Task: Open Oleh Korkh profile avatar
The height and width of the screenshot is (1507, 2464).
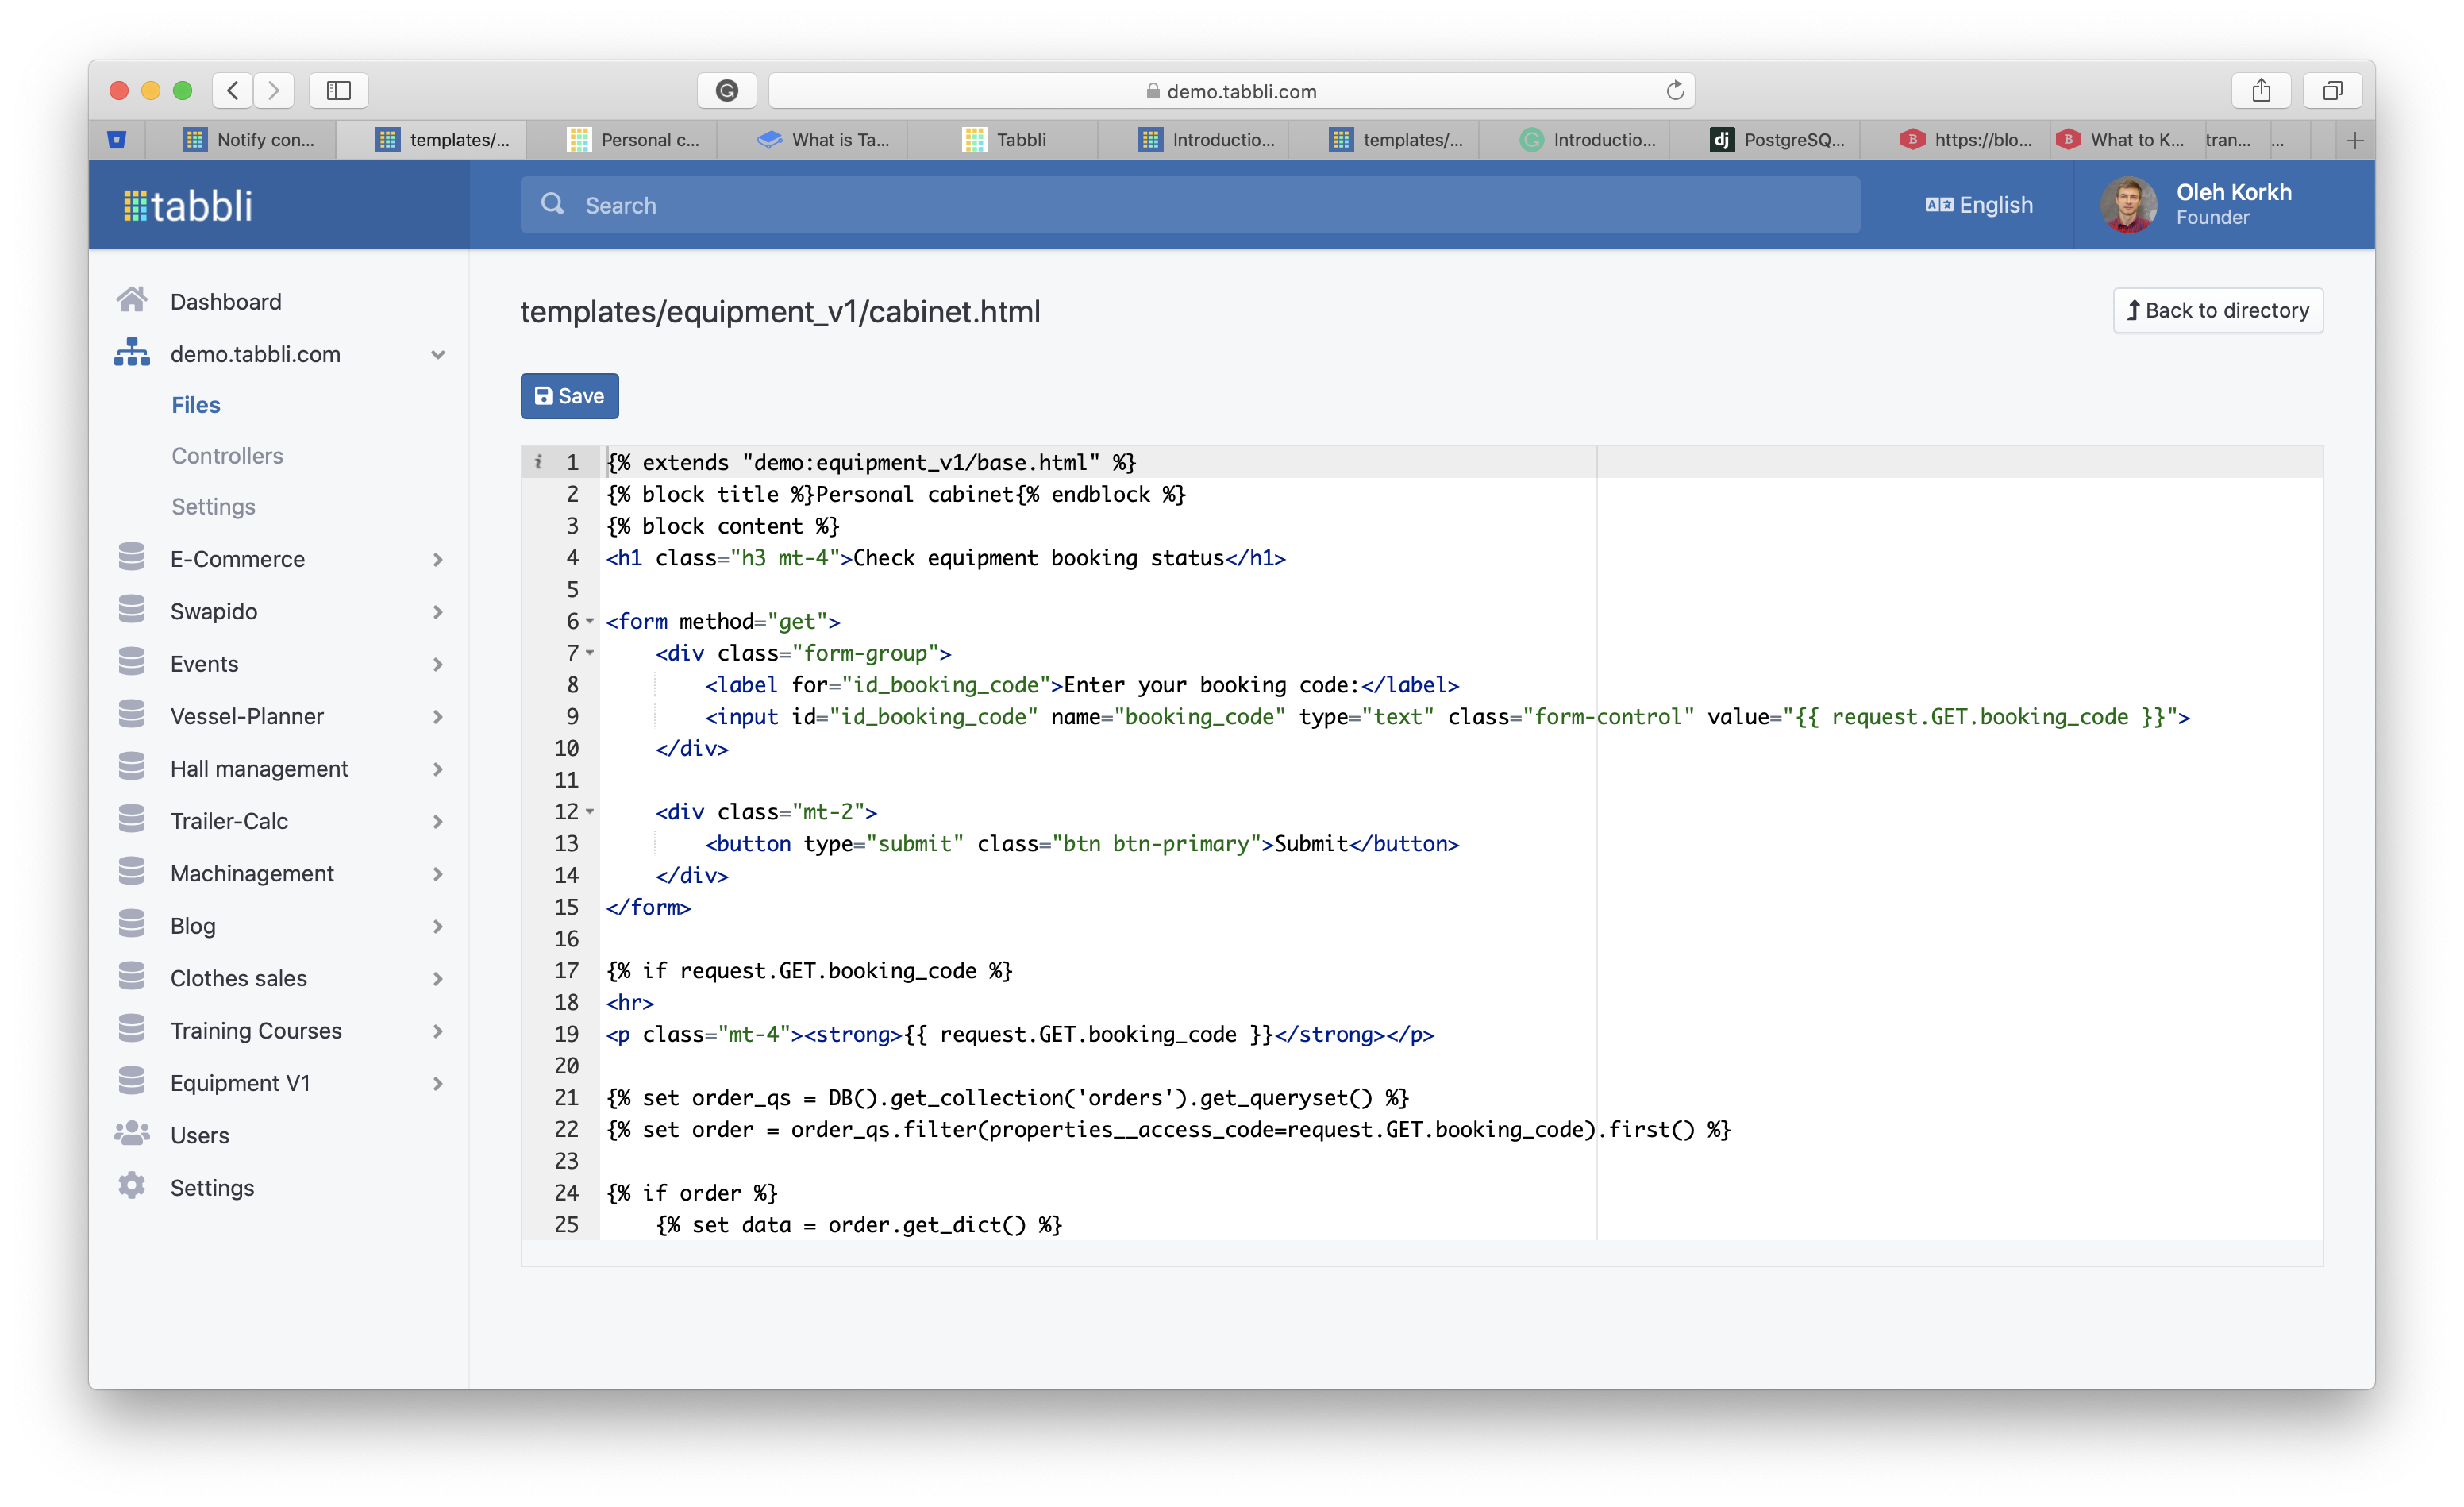Action: [2128, 204]
